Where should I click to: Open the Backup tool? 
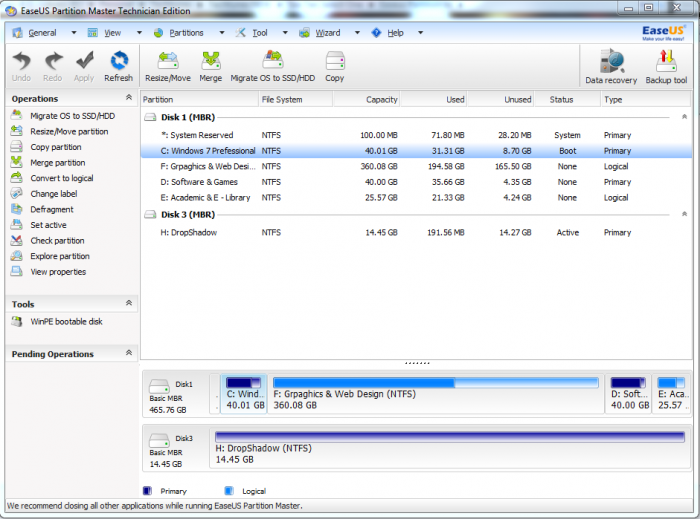[x=666, y=67]
